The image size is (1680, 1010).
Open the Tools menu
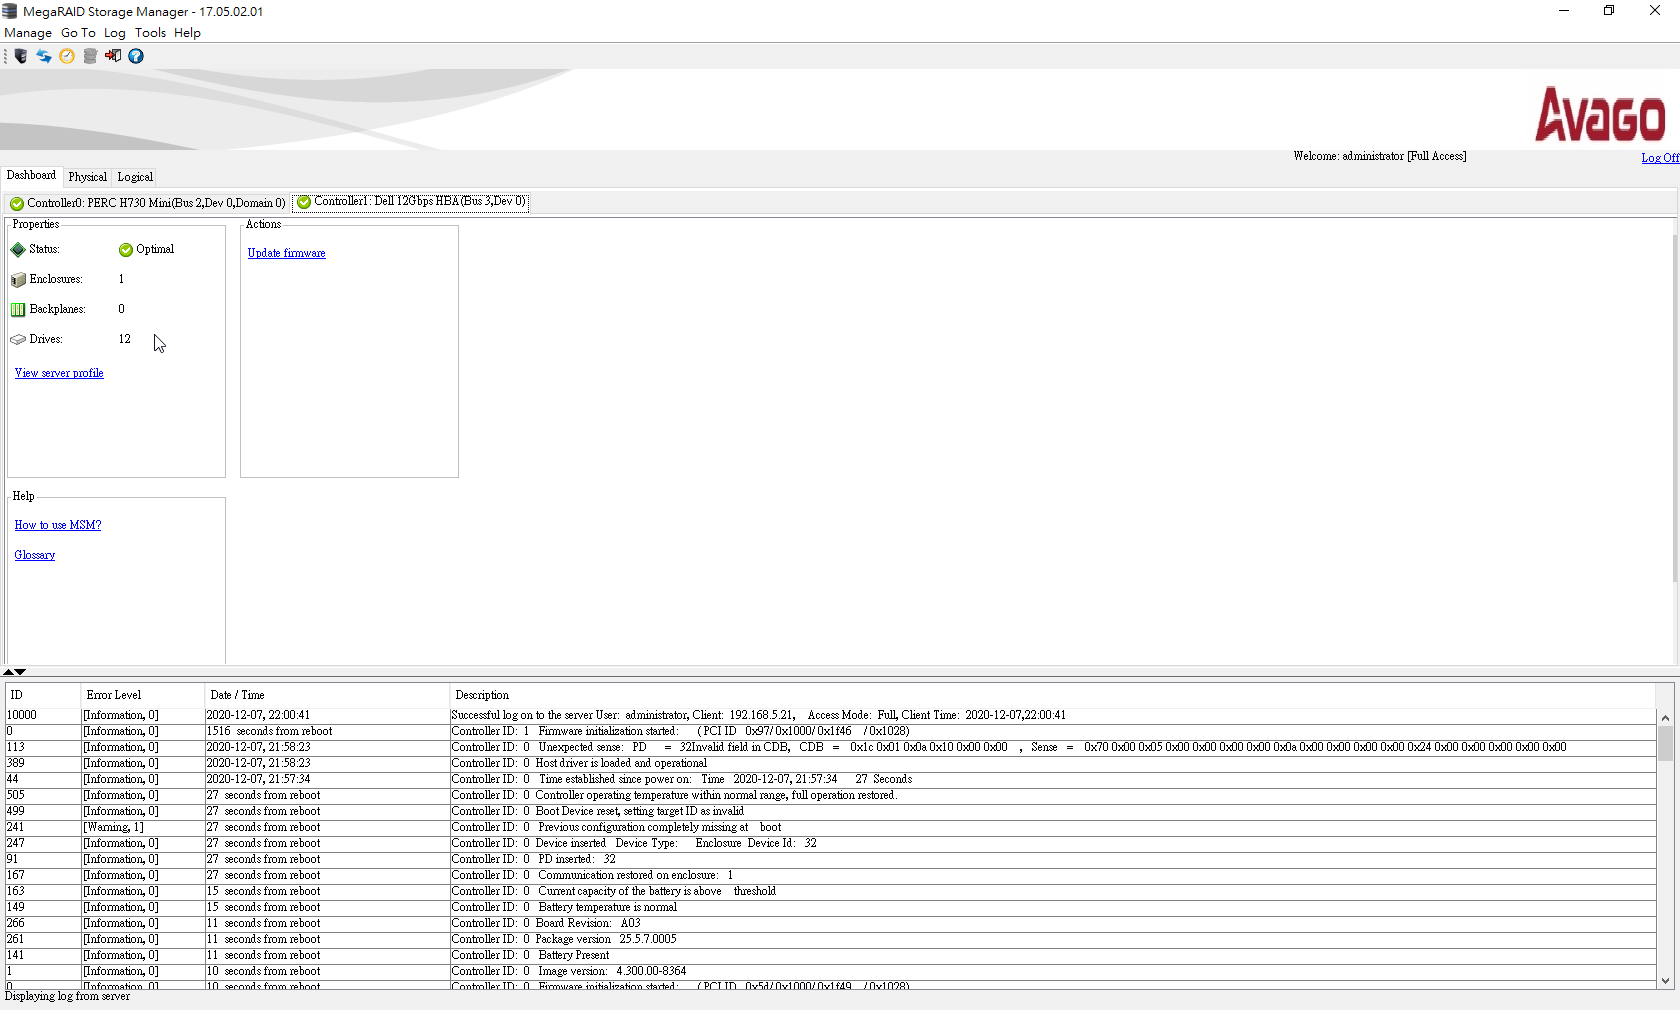[150, 33]
